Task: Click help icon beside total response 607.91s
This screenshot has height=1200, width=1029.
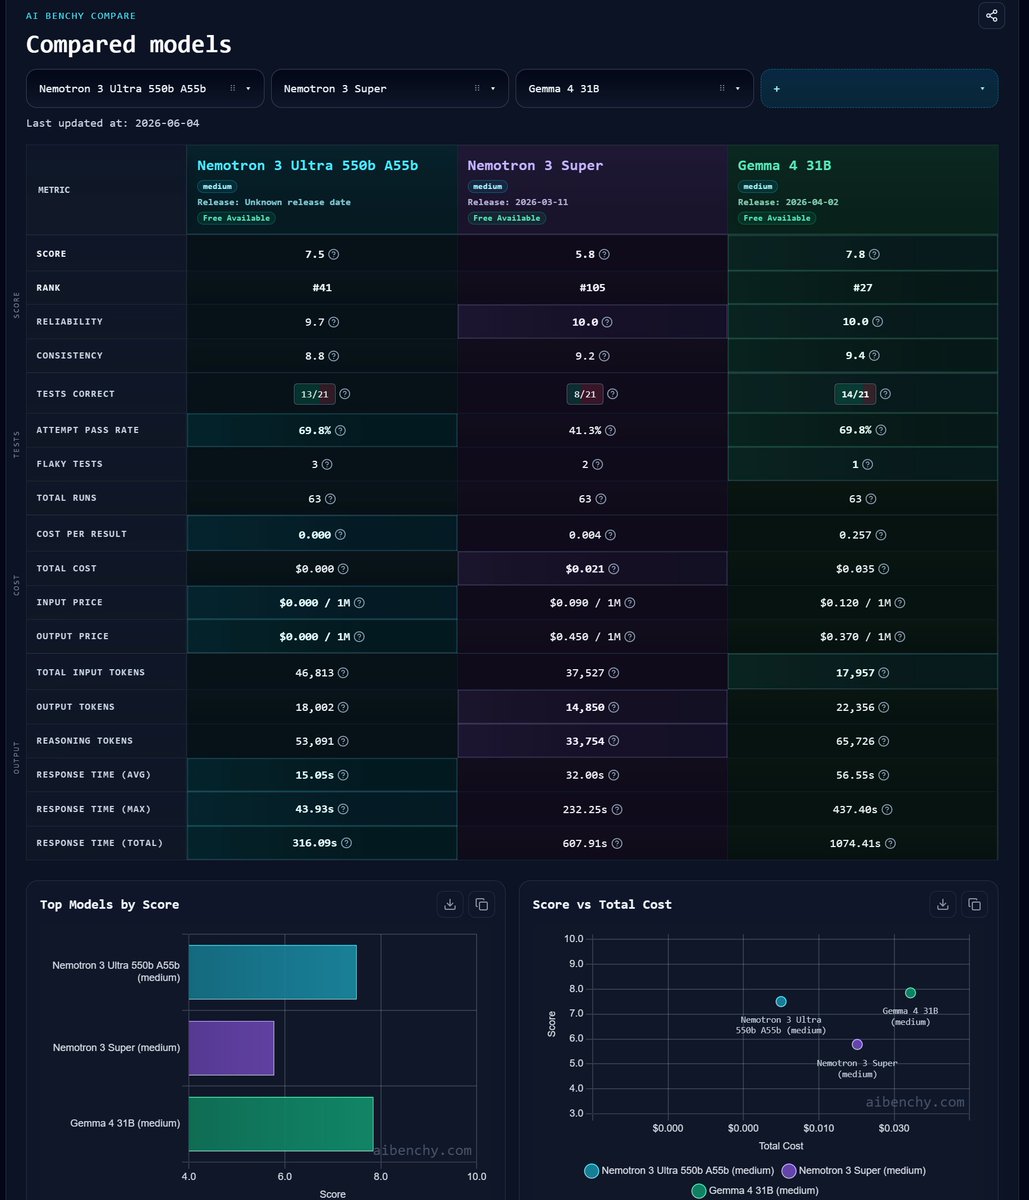Action: [617, 843]
